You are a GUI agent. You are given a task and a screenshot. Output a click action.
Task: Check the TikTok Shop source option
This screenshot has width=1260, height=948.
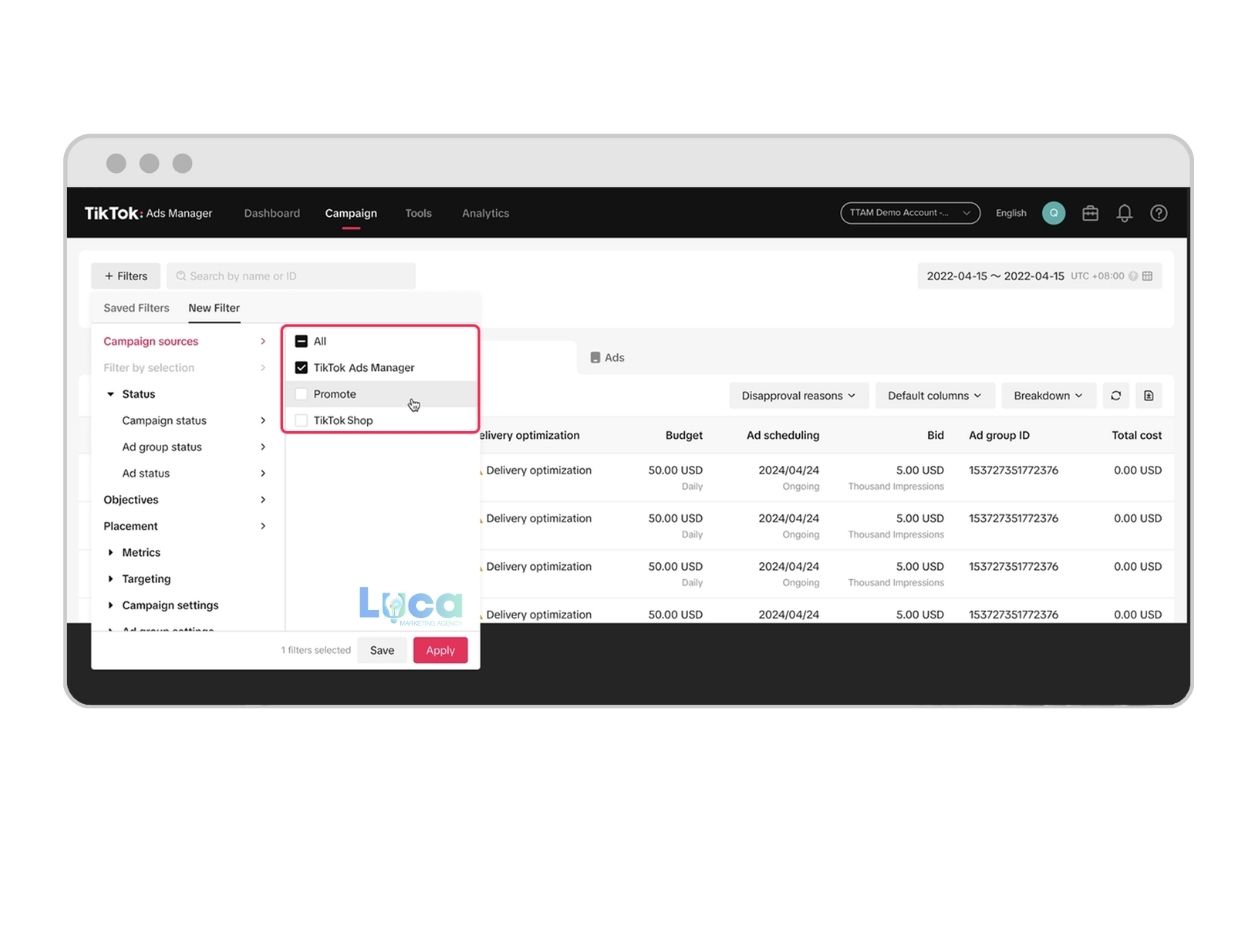click(x=301, y=420)
